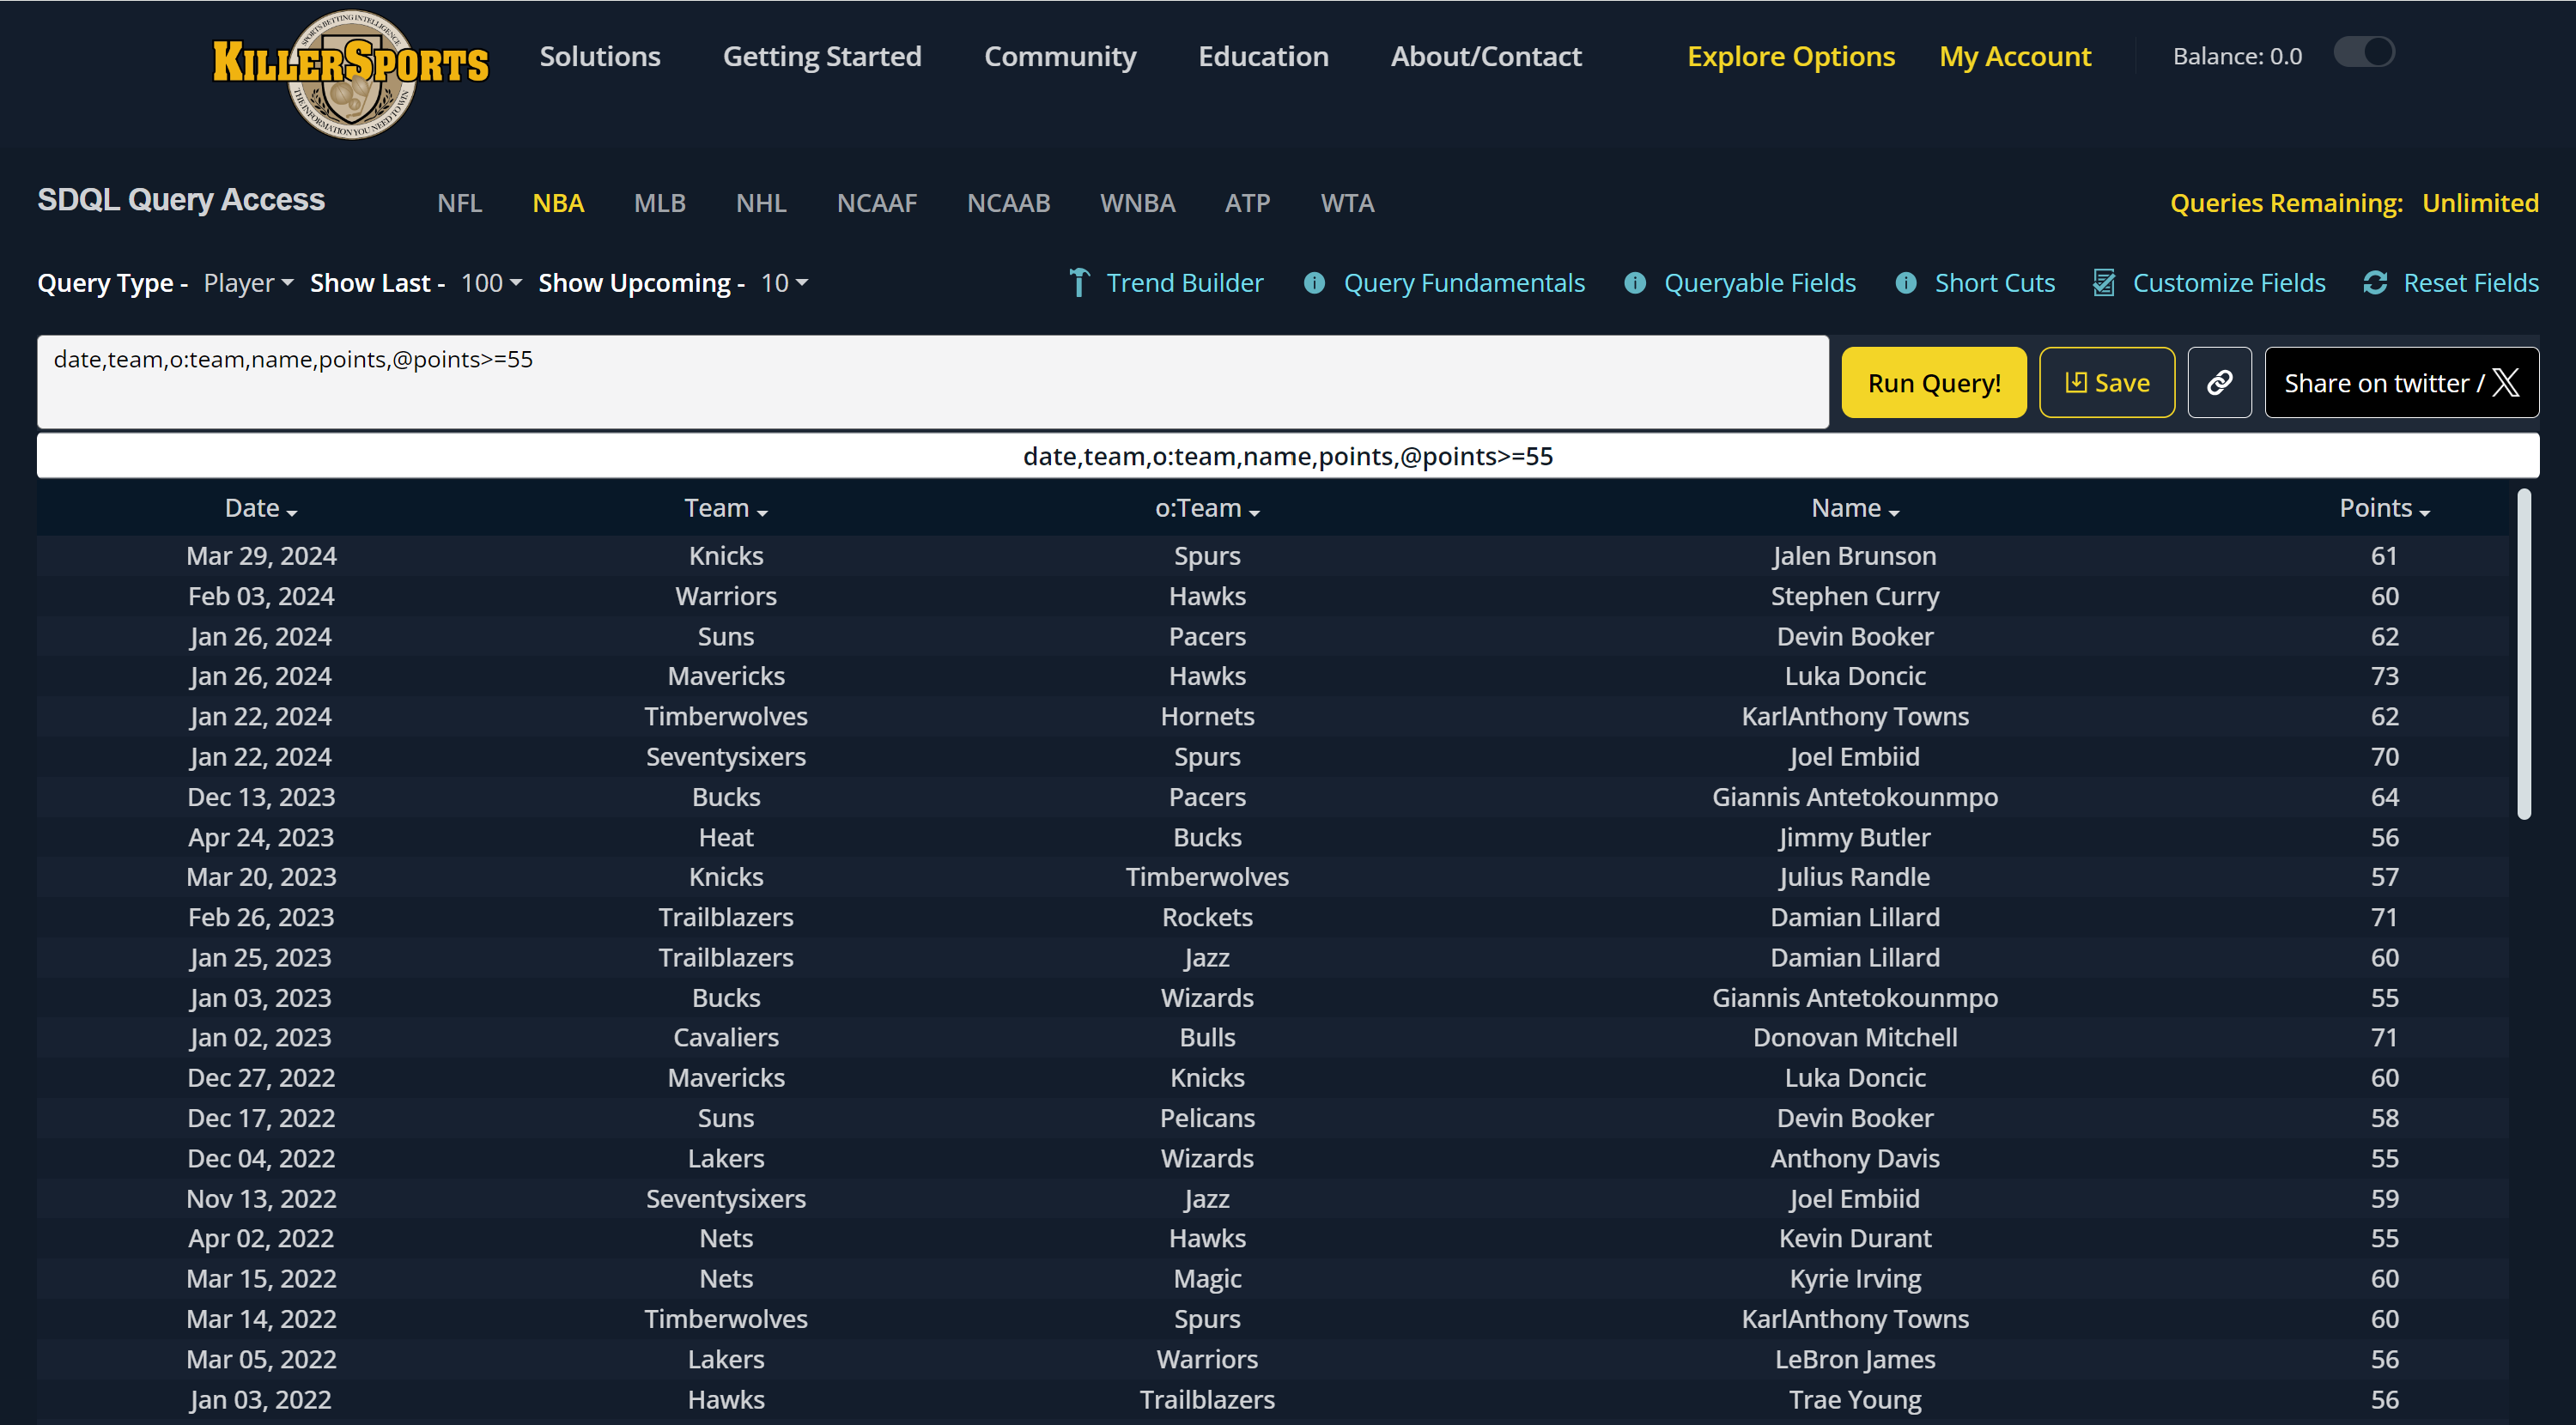Sort by the Name column header
This screenshot has width=2576, height=1425.
pos(1855,508)
